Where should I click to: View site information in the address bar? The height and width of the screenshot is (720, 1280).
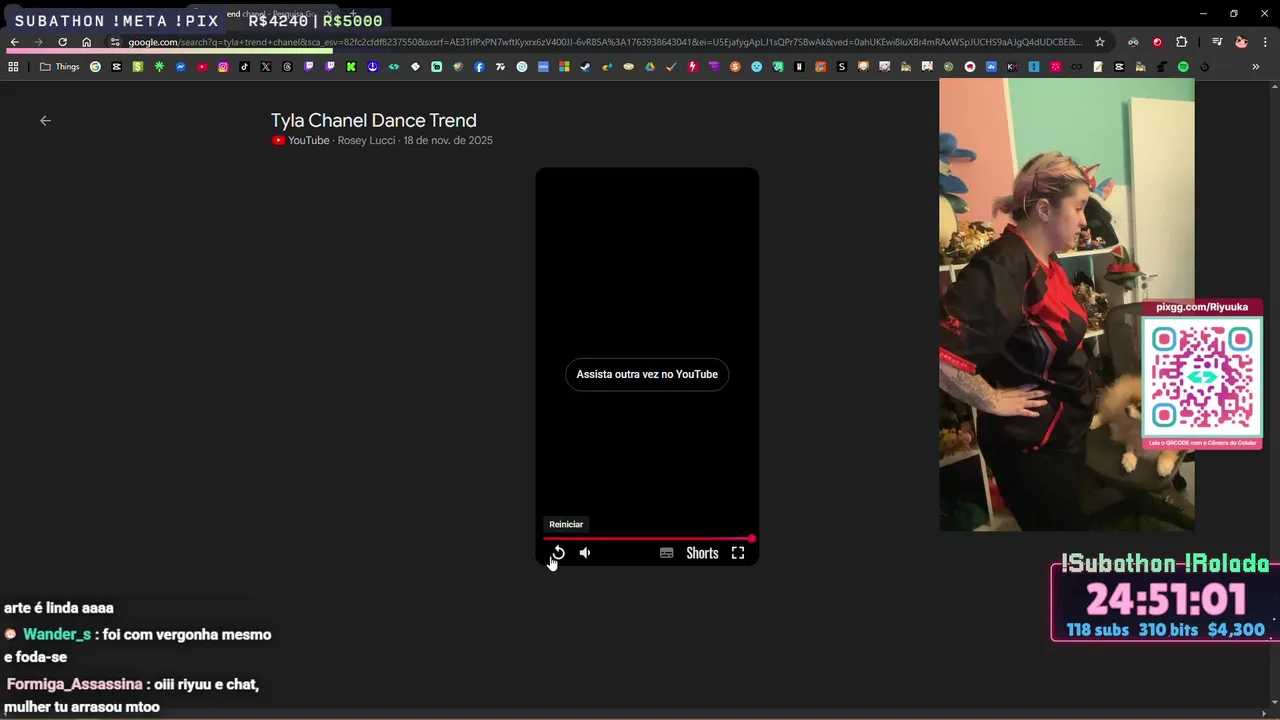[x=115, y=42]
